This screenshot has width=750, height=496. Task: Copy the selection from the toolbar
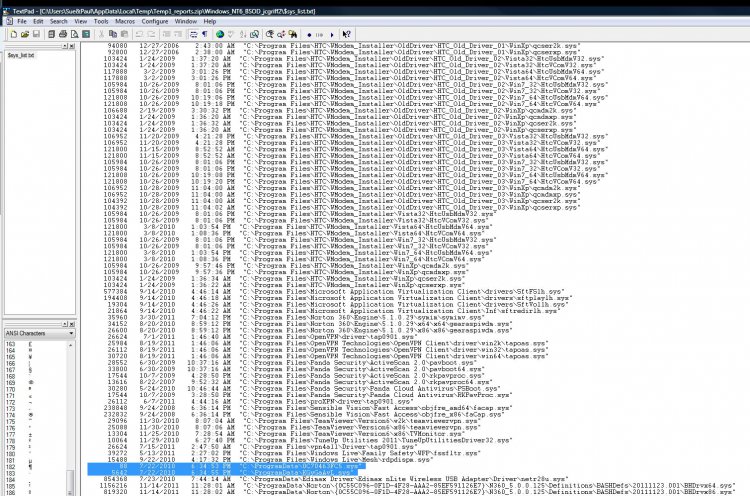113,34
